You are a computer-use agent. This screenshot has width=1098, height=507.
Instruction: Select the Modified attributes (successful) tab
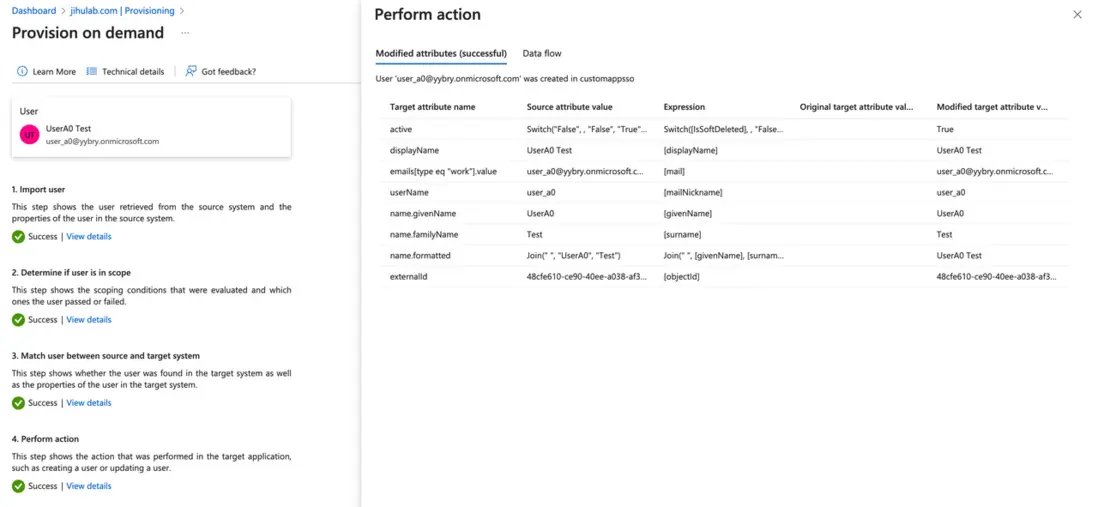441,53
